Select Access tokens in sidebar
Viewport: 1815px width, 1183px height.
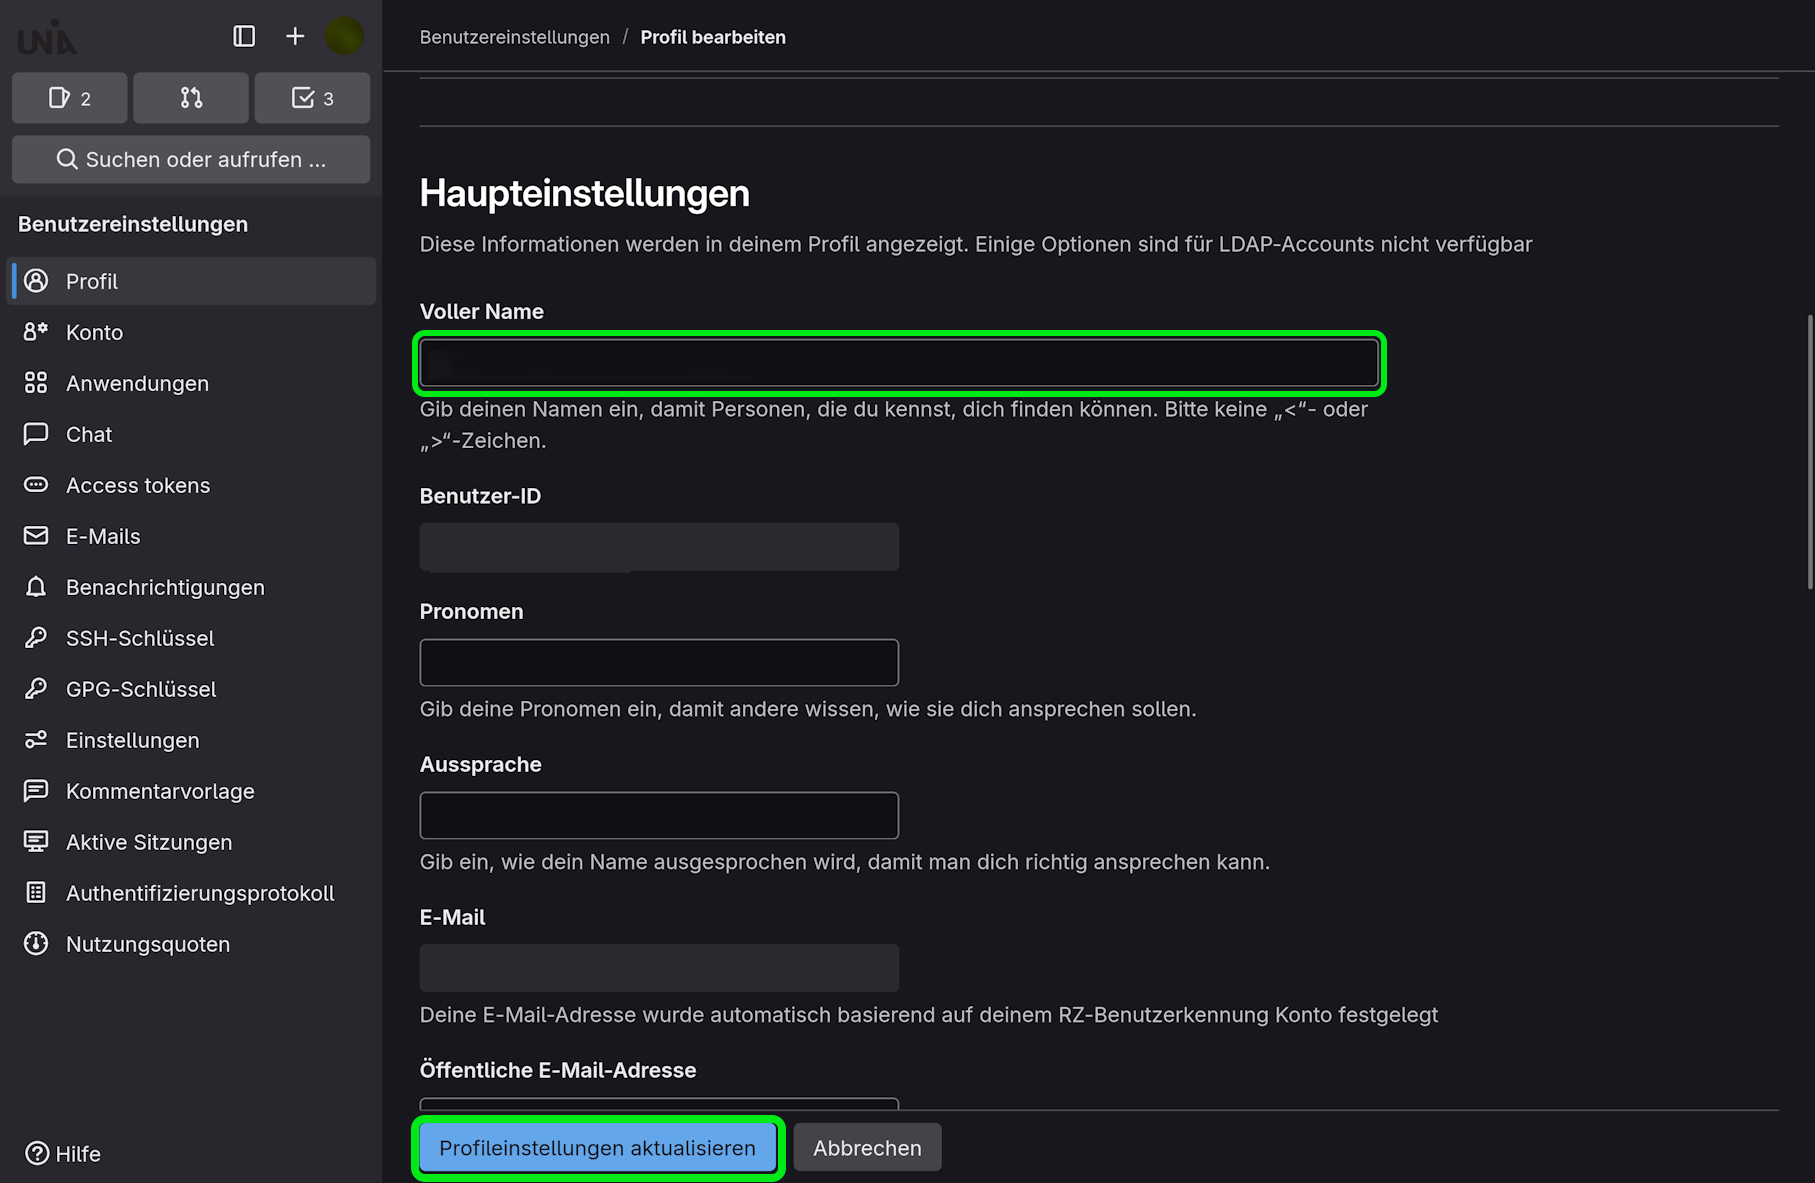pos(138,485)
